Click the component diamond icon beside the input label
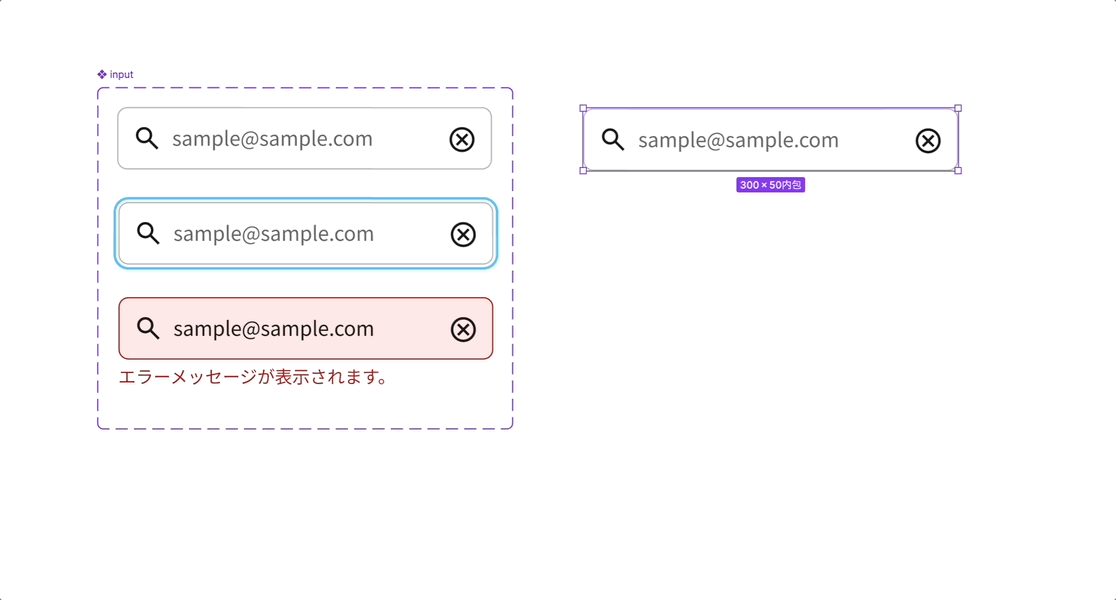Viewport: 1116px width, 600px height. click(x=102, y=75)
